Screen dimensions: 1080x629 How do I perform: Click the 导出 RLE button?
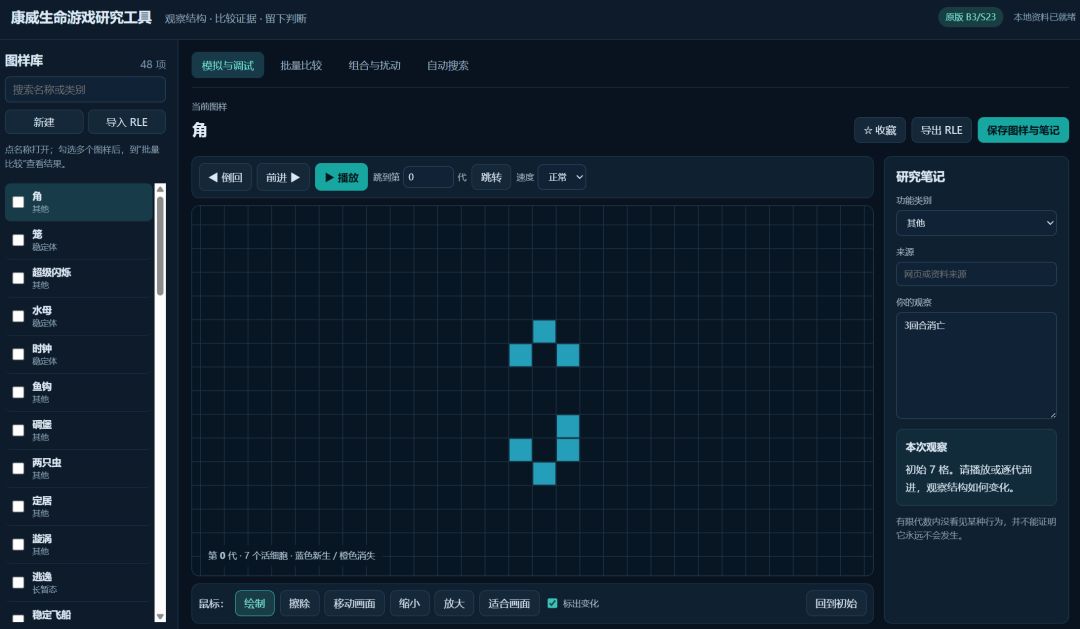942,130
